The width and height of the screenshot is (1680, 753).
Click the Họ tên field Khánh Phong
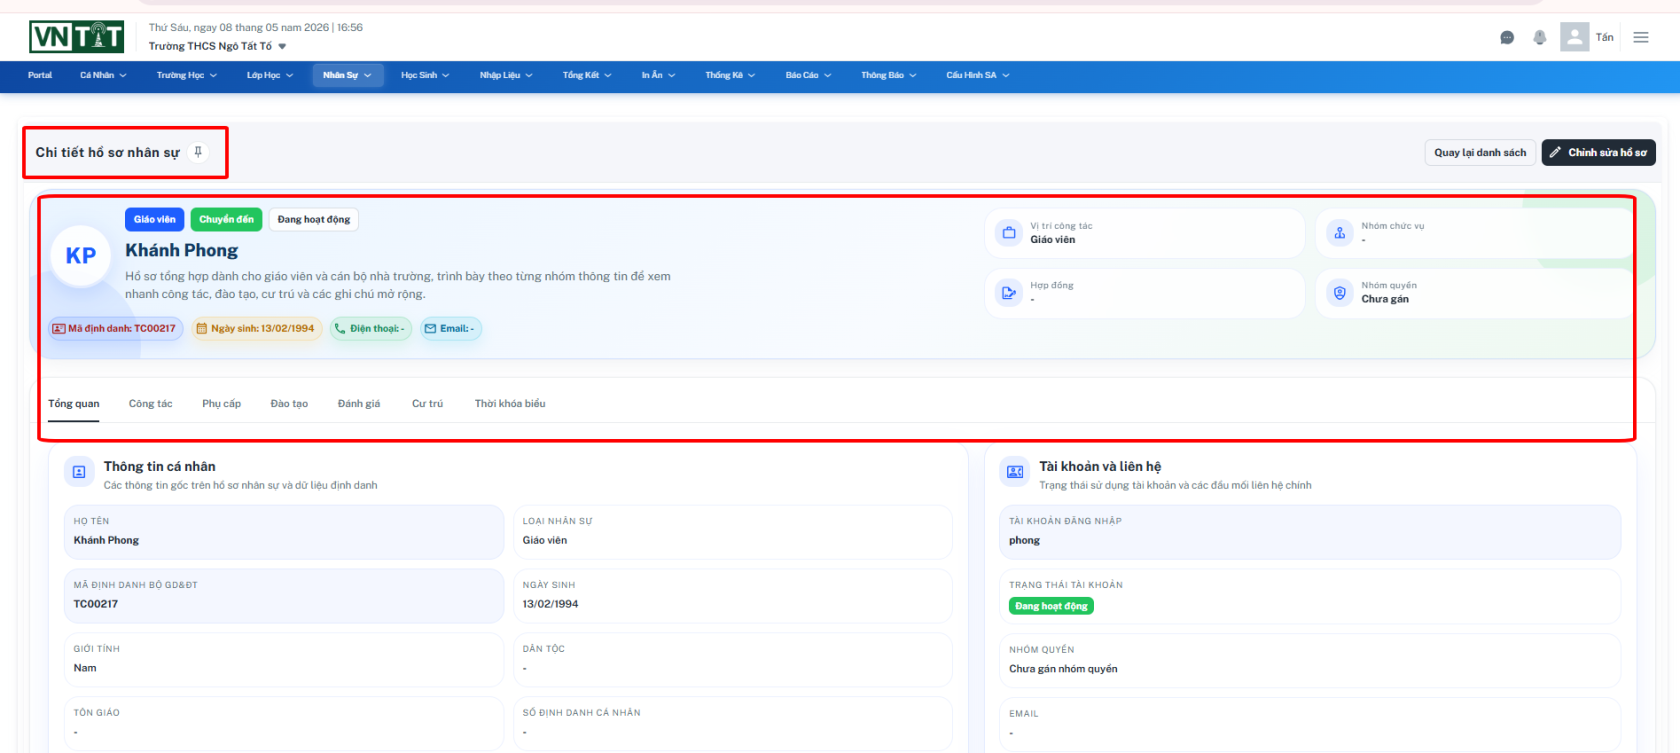(x=284, y=532)
